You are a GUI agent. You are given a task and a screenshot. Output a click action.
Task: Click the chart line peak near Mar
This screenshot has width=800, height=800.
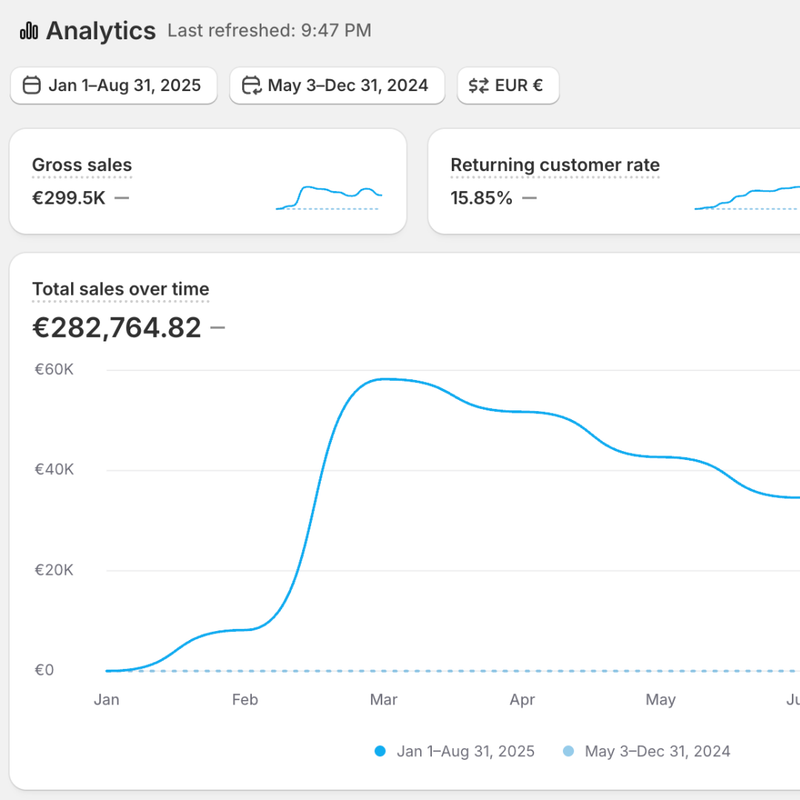click(384, 380)
